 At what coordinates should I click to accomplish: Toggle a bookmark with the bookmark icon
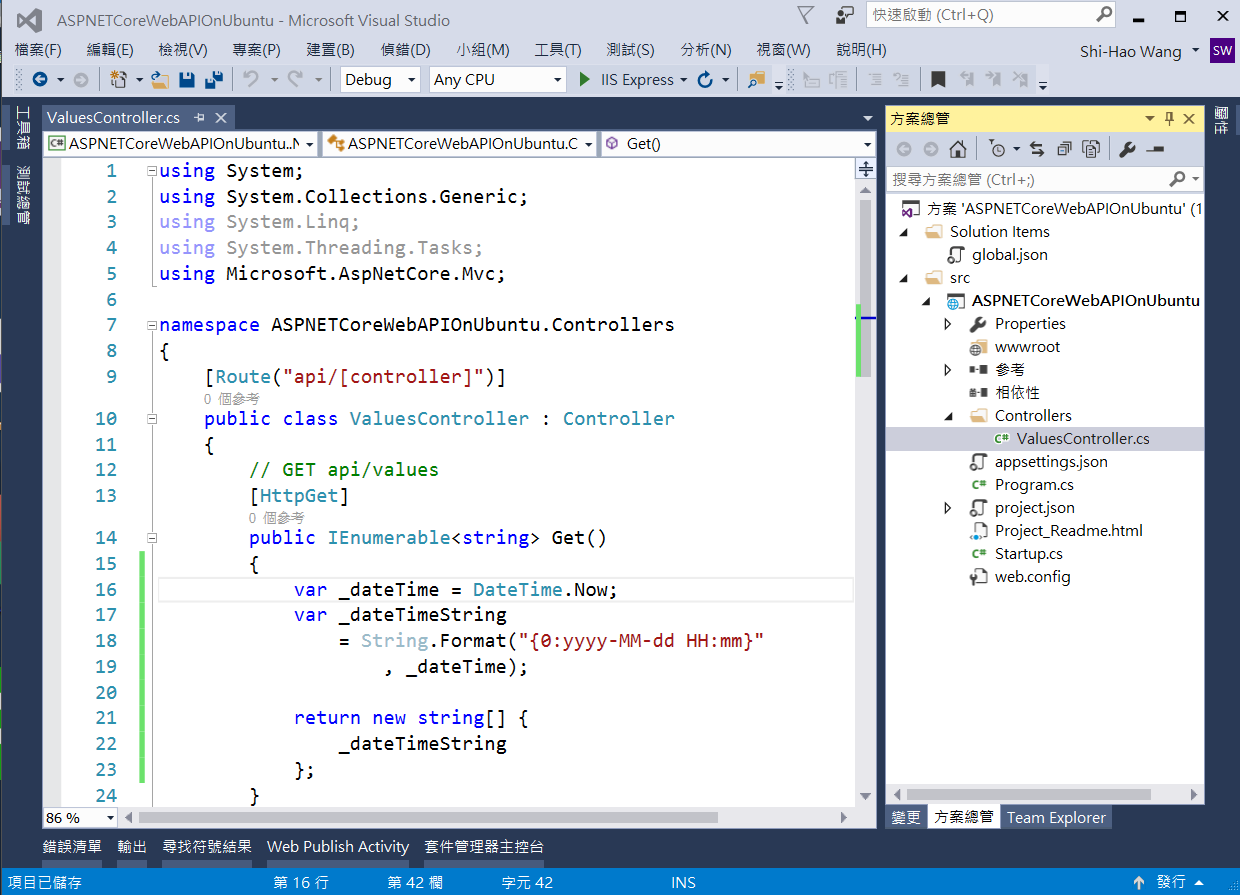point(937,80)
